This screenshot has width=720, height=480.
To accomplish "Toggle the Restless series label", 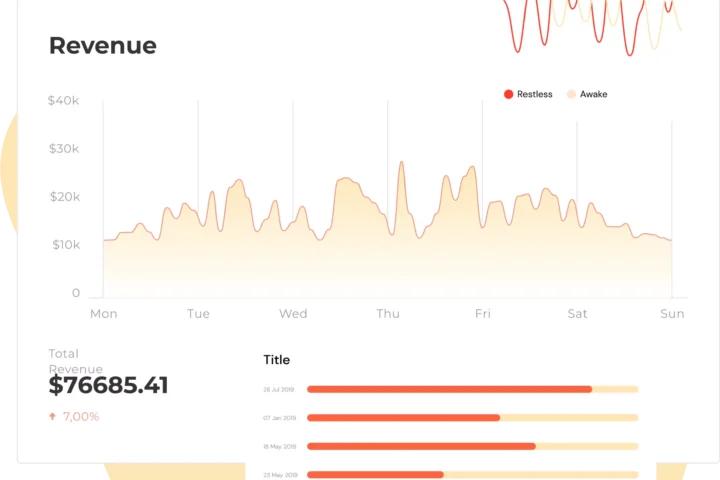I will tap(534, 94).
